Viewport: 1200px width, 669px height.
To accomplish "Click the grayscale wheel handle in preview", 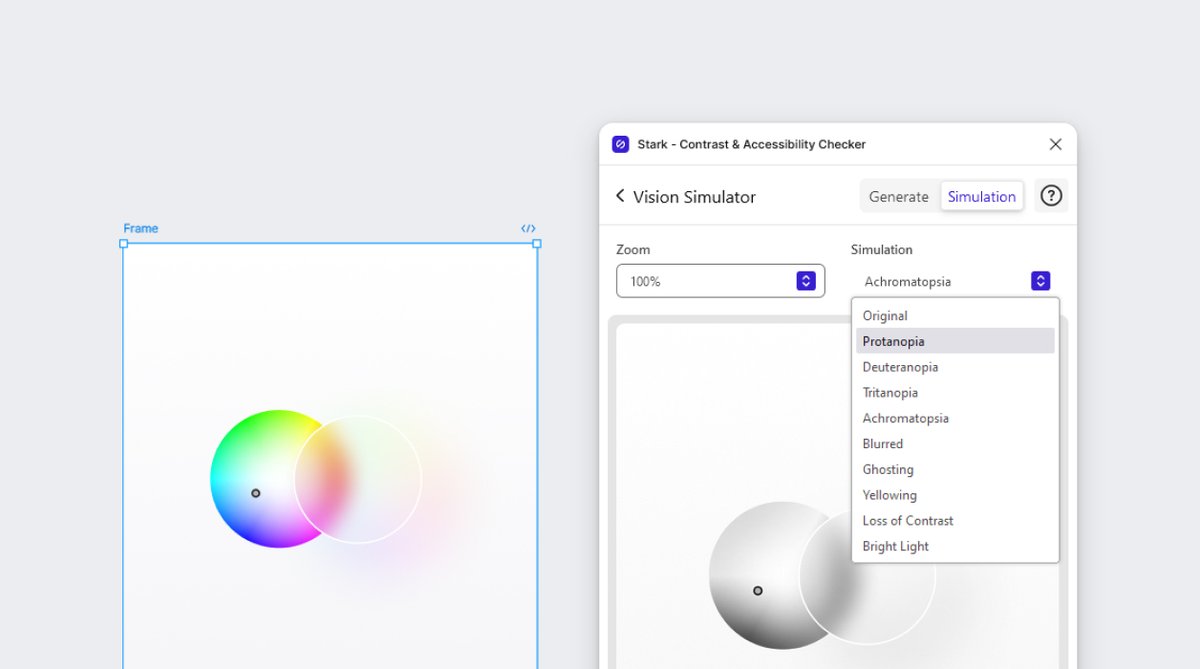I will click(x=758, y=591).
